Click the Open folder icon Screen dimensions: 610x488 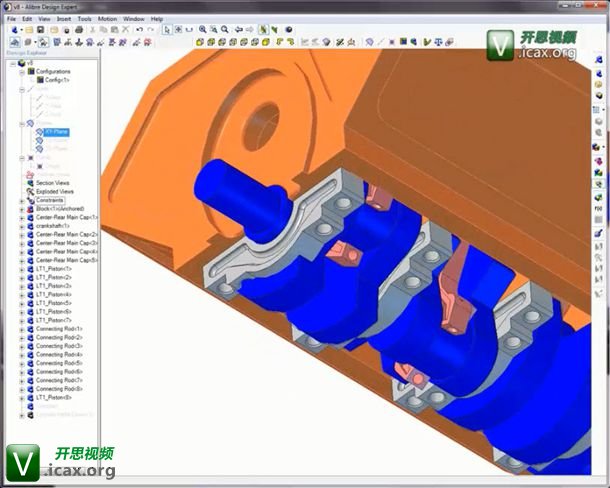coord(29,30)
